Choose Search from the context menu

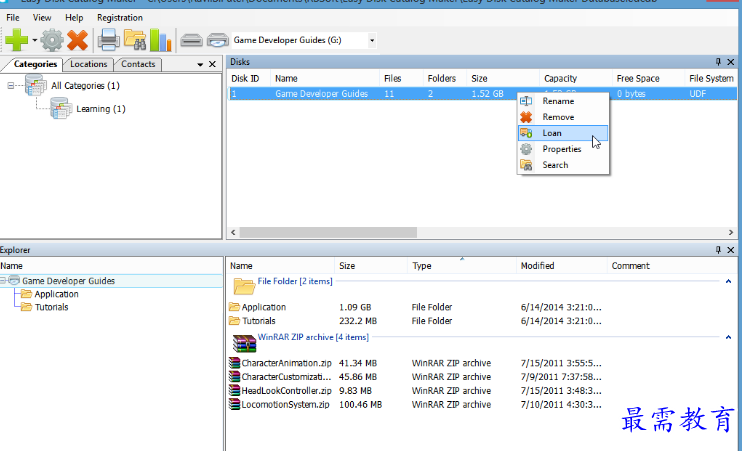pos(562,165)
